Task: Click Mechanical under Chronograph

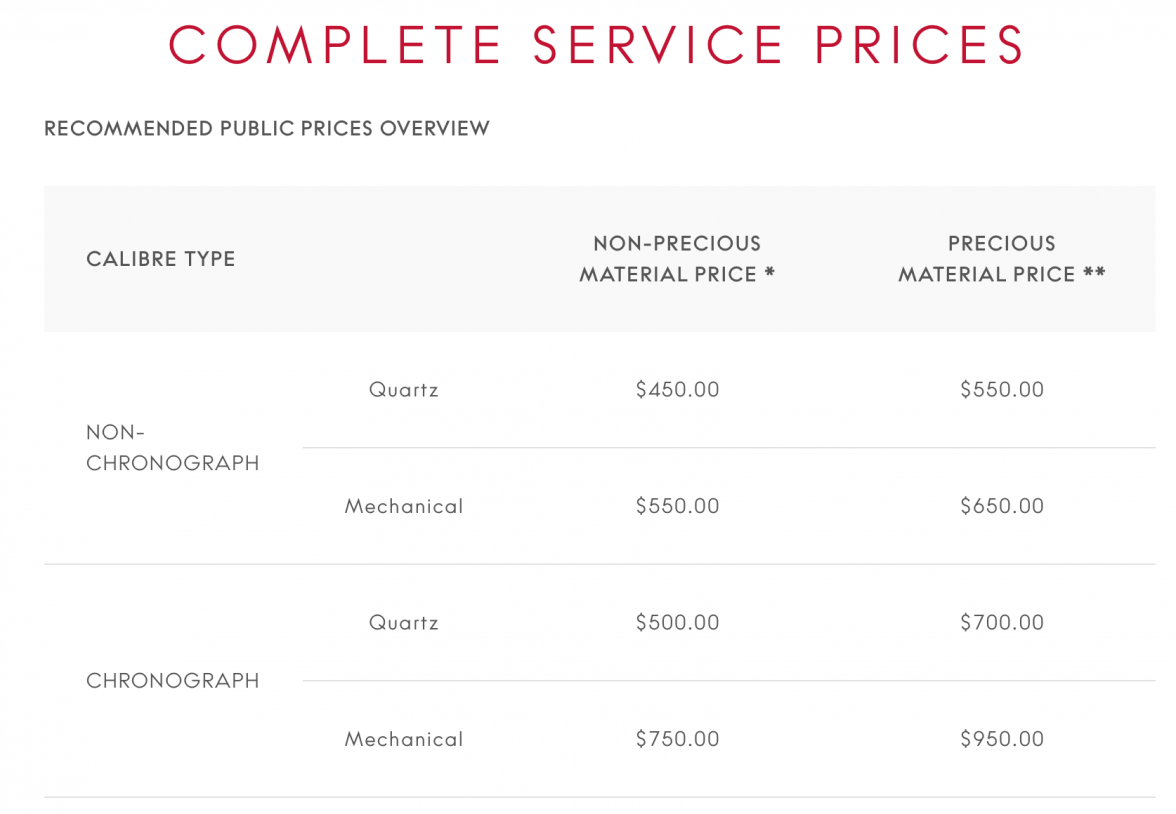Action: tap(404, 740)
